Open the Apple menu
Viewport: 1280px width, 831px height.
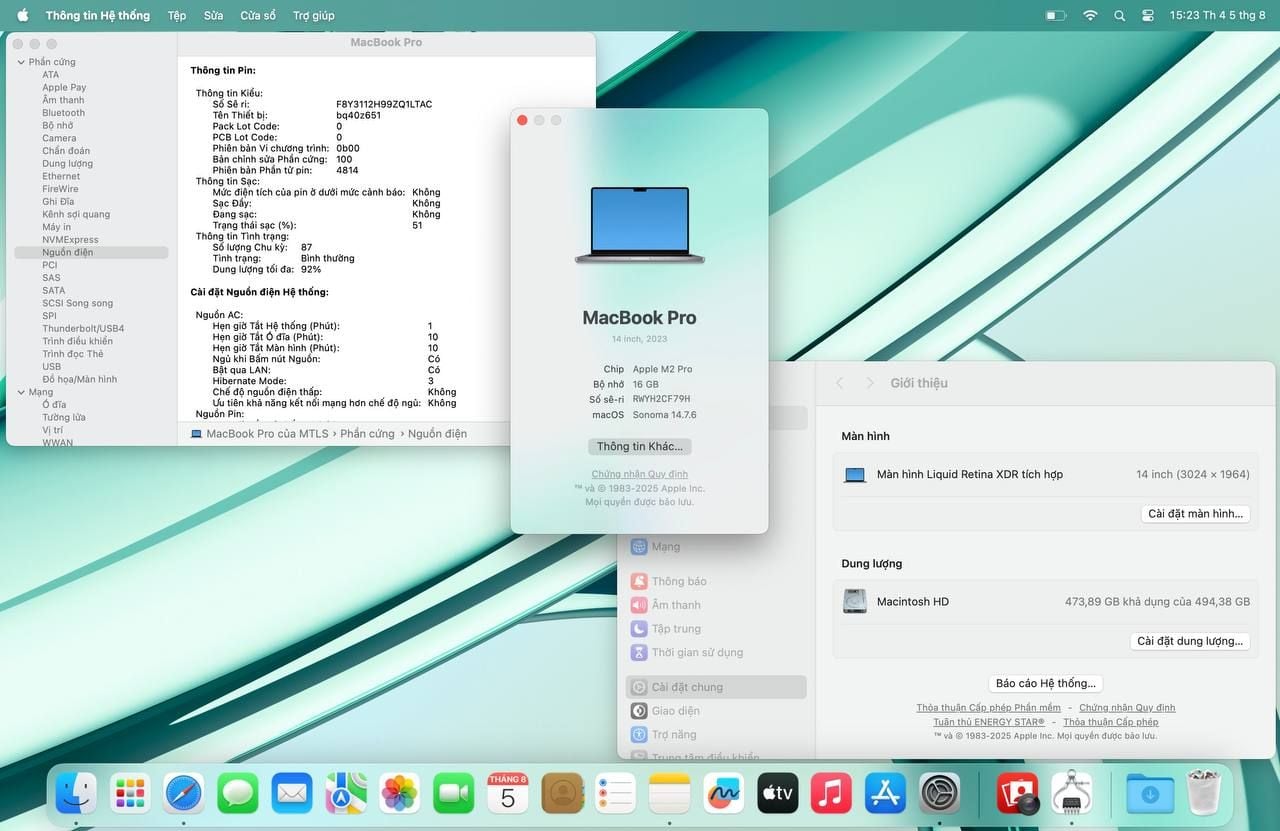pyautogui.click(x=23, y=15)
